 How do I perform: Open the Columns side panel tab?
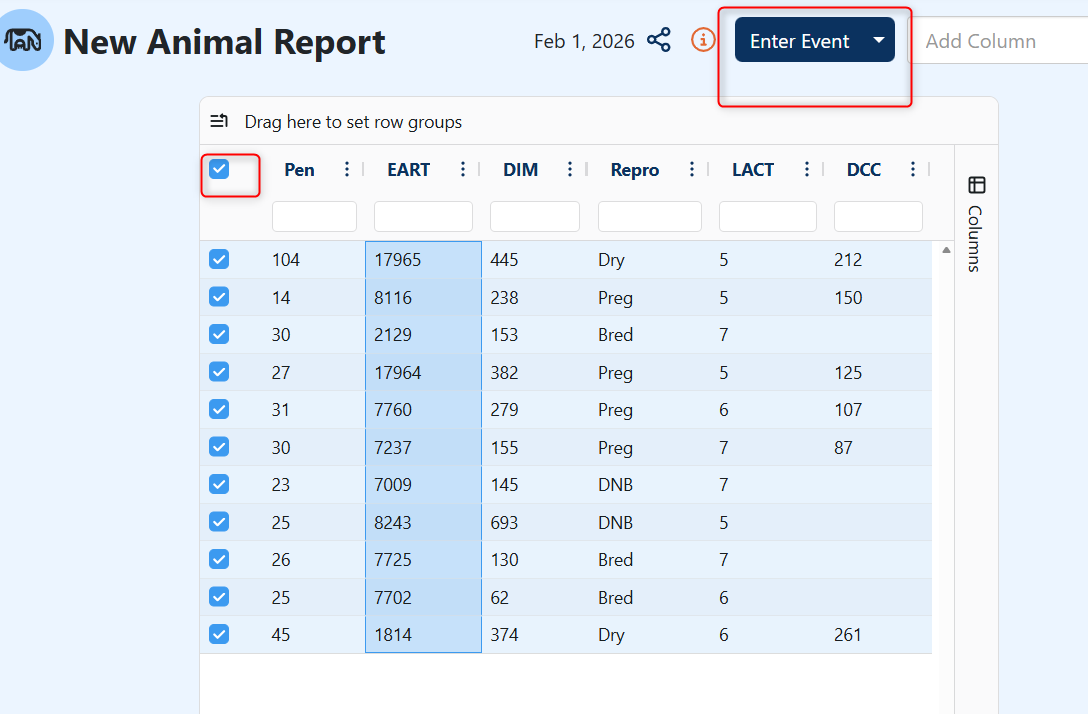(x=976, y=225)
